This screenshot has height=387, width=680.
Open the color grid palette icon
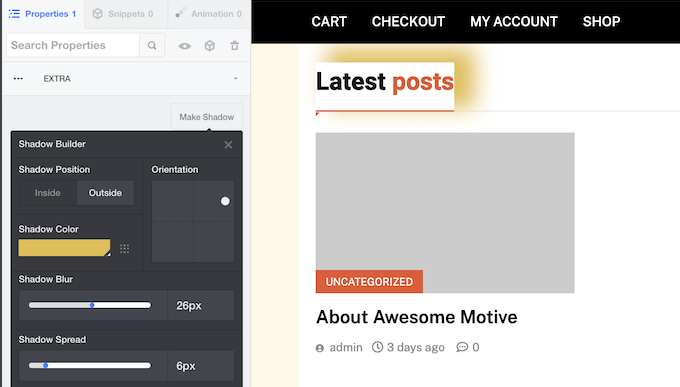[124, 249]
